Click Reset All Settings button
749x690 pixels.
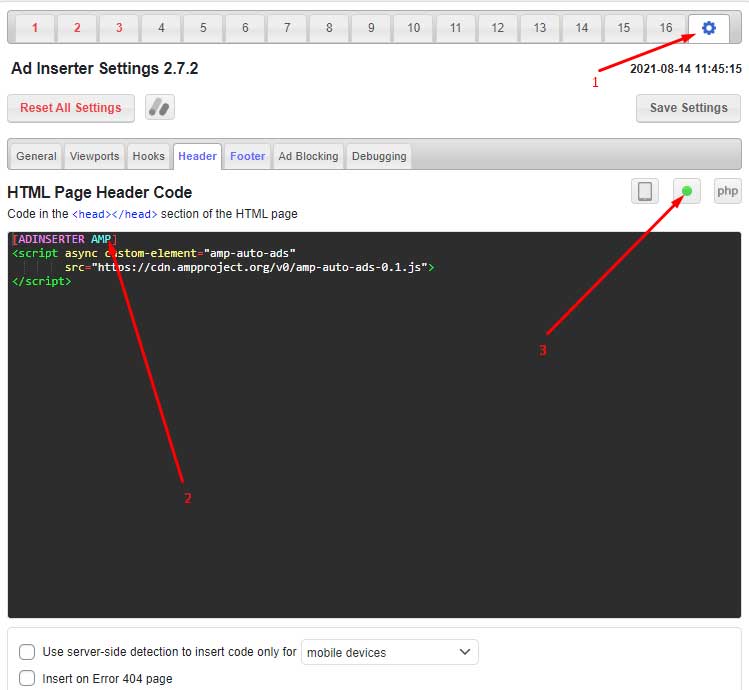click(x=71, y=108)
